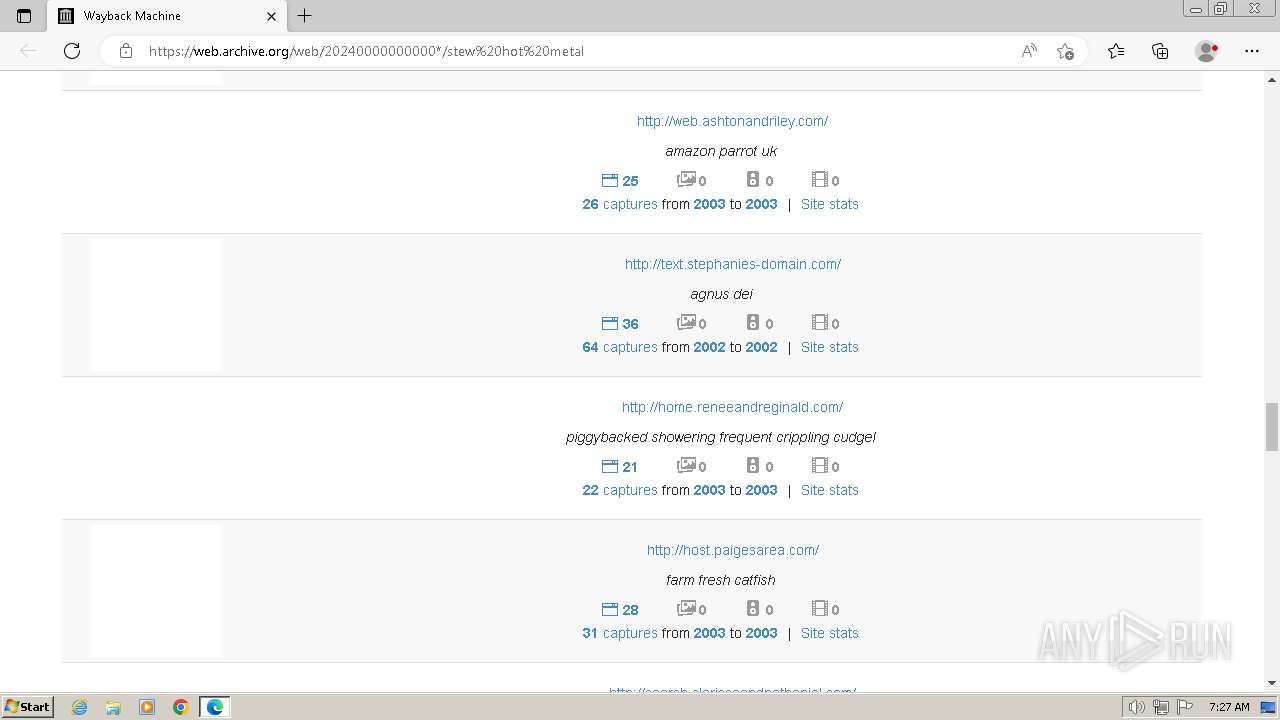Open the home.reneeandreginald.com link
This screenshot has height=720, width=1280.
(x=732, y=407)
